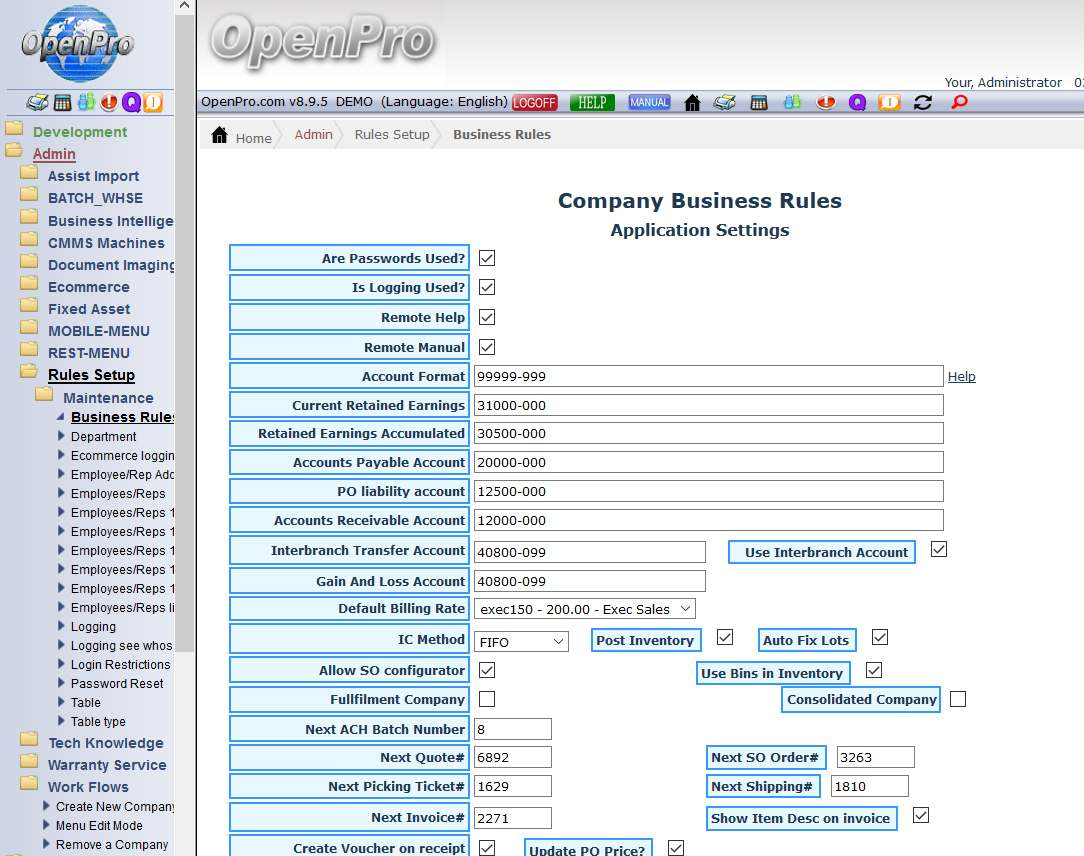1084x856 pixels.
Task: Click the refresh arrows icon in toolbar
Action: click(923, 102)
